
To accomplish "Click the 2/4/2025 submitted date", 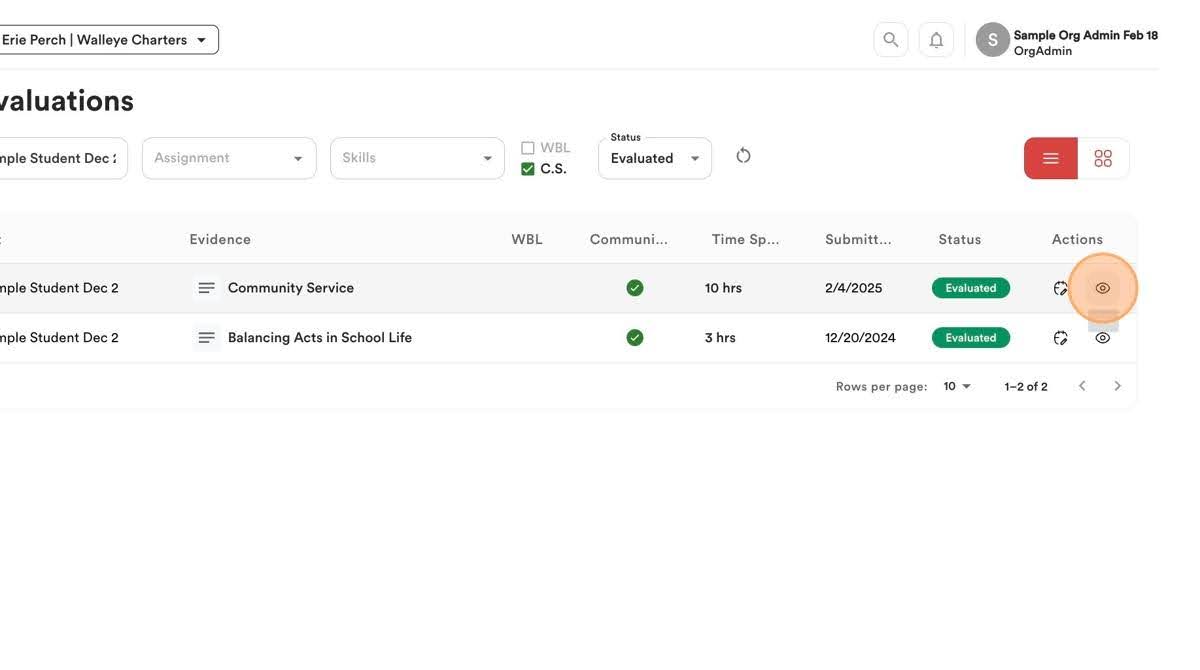I will click(x=854, y=288).
